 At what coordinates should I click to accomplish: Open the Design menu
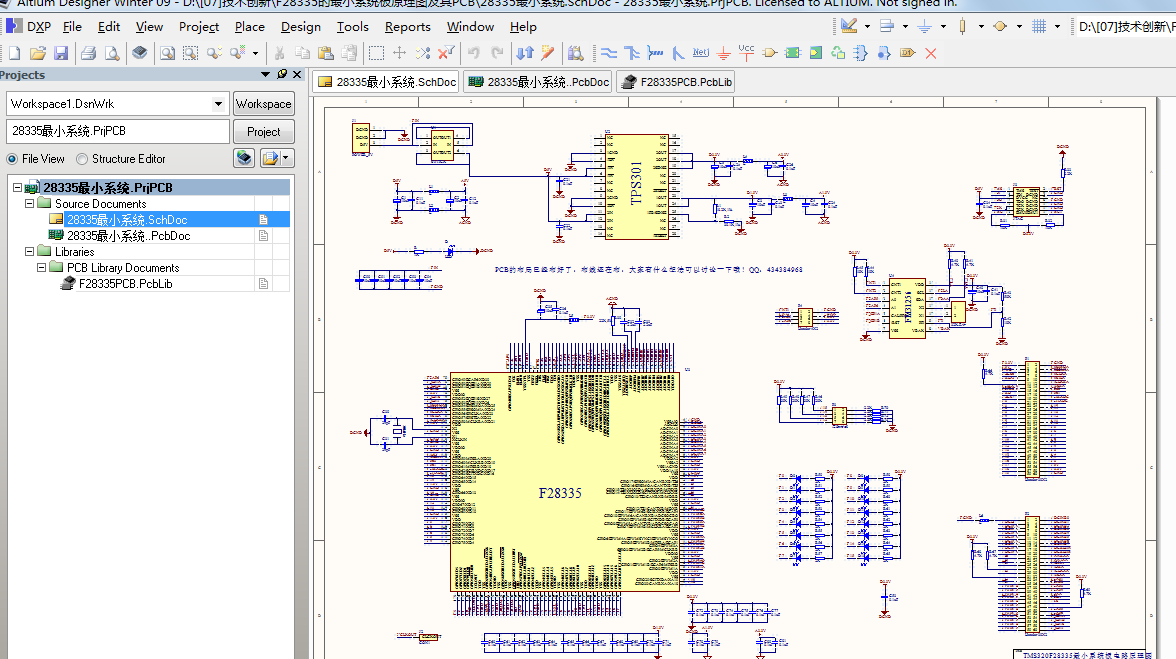[301, 26]
